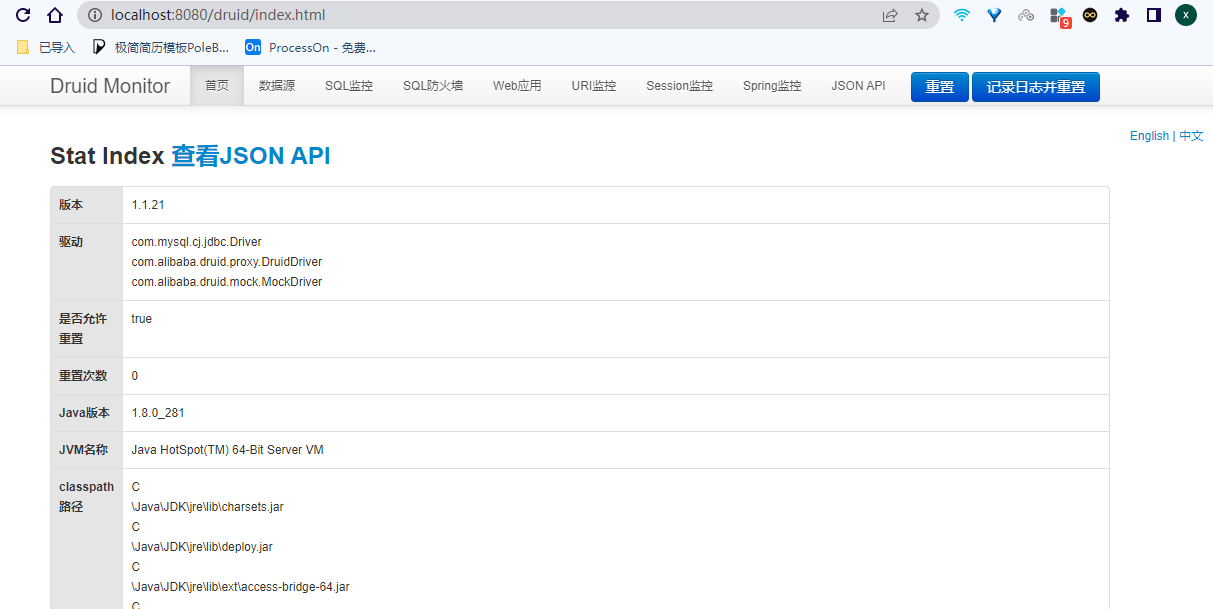1213x609 pixels.
Task: Open the extension with red 9 badge
Action: (1059, 16)
